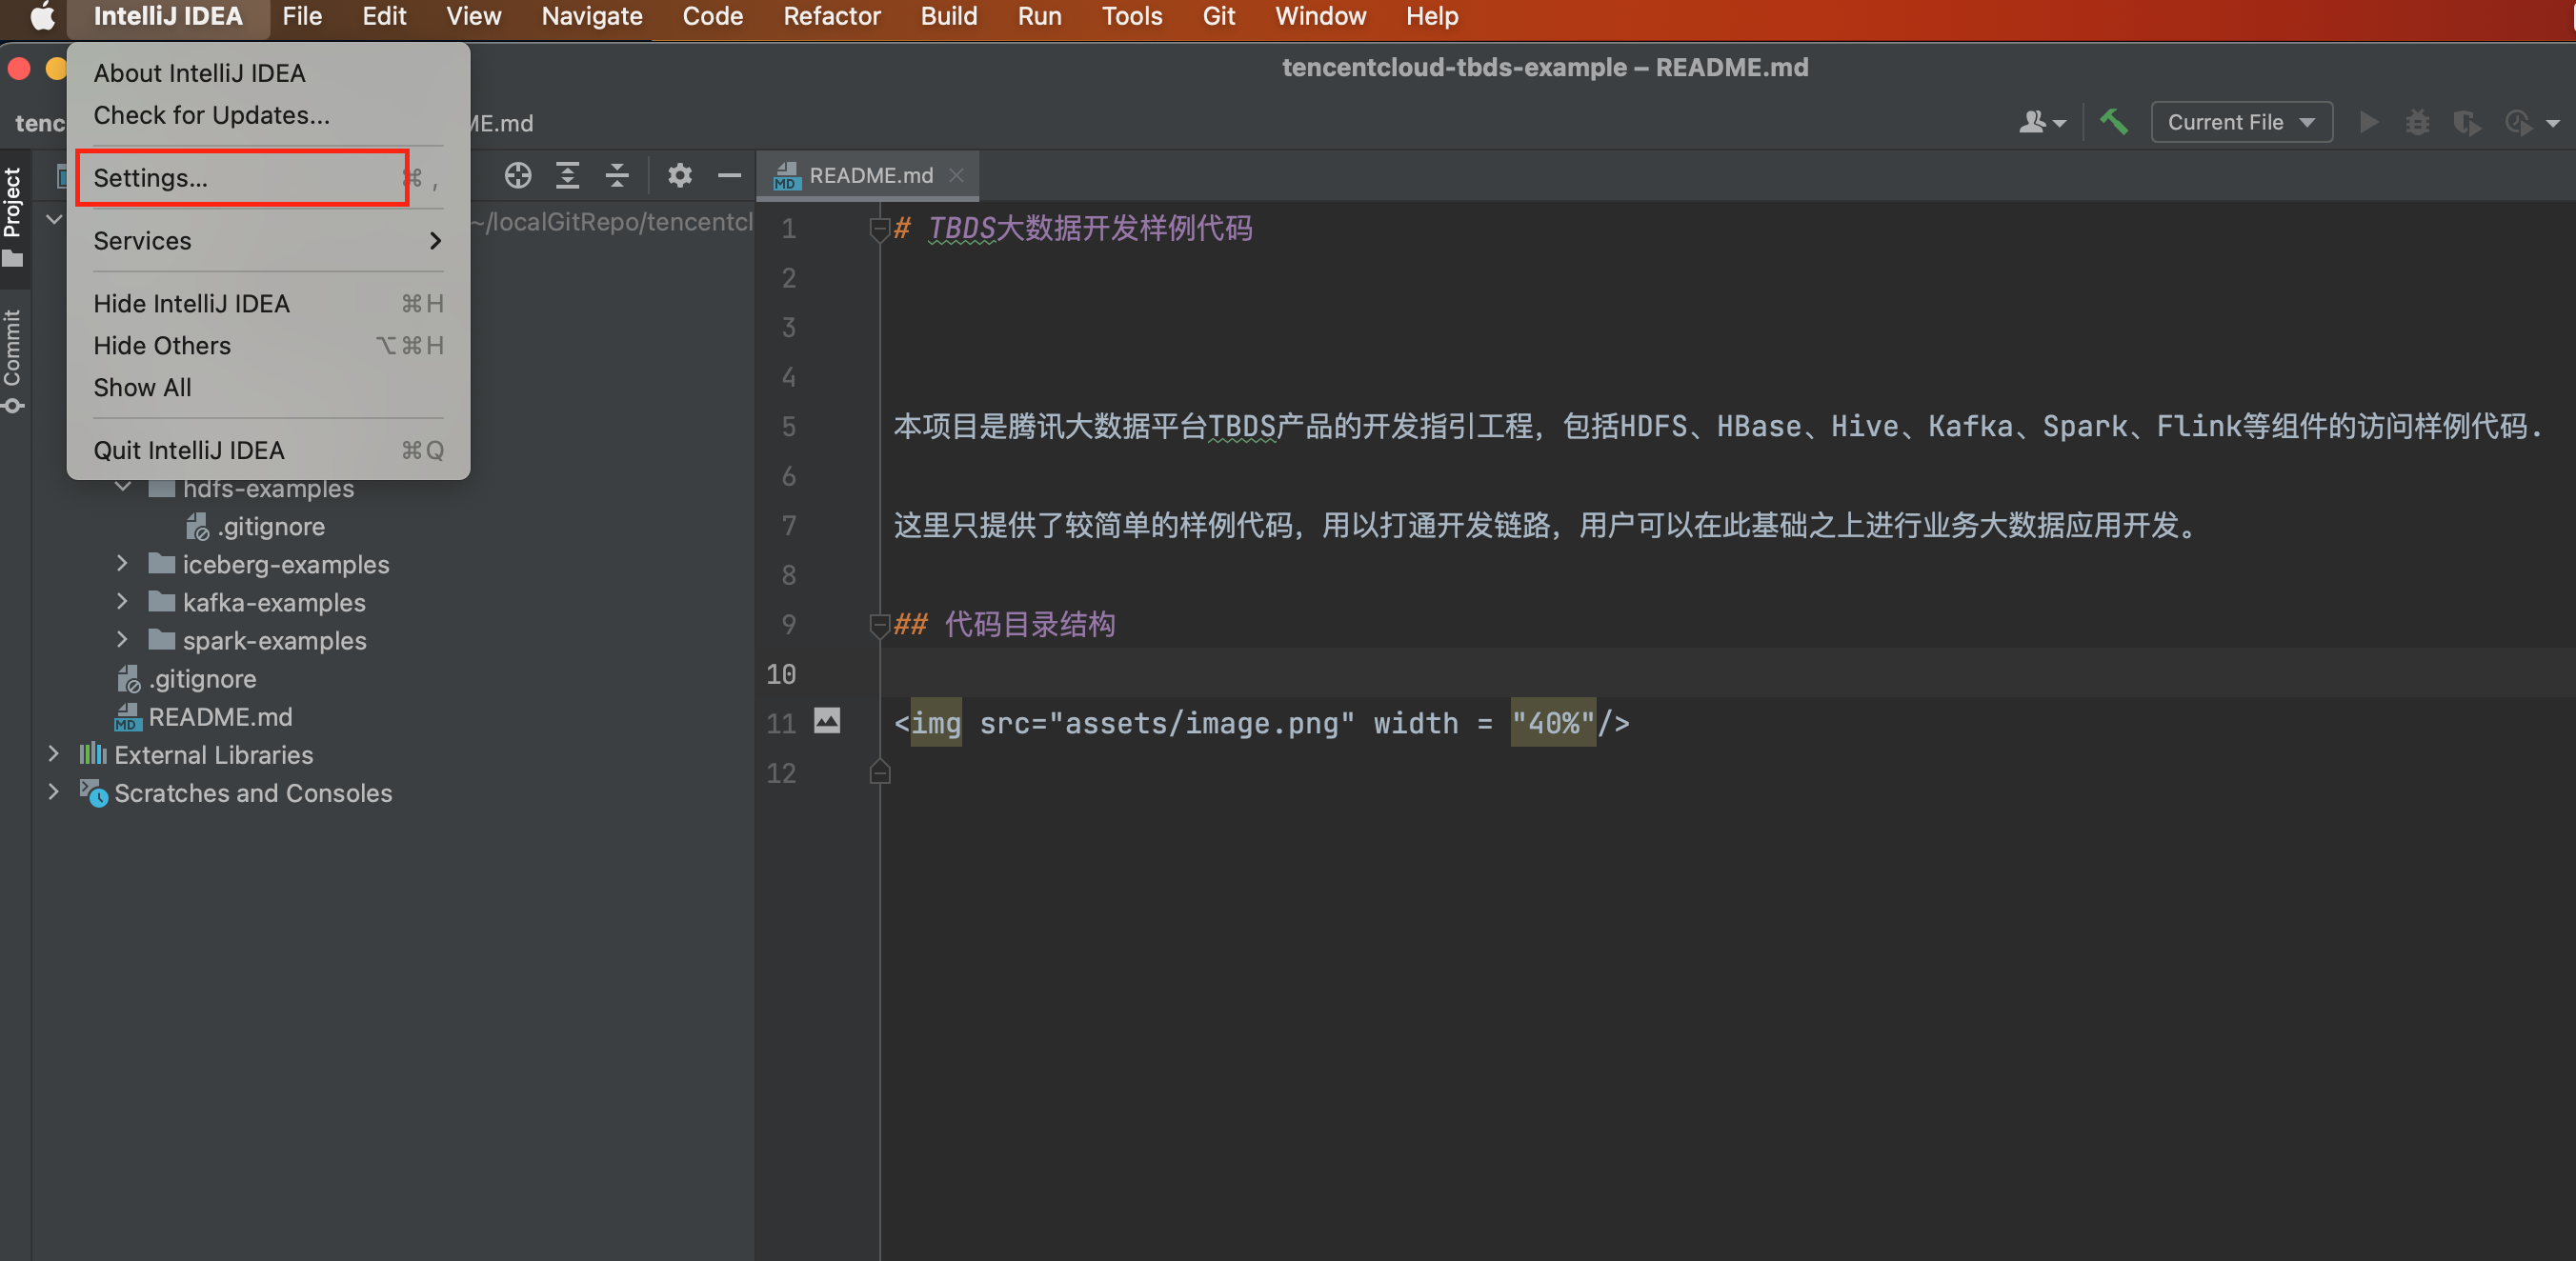Click the Debug bug icon
The image size is (2576, 1261).
[2417, 122]
